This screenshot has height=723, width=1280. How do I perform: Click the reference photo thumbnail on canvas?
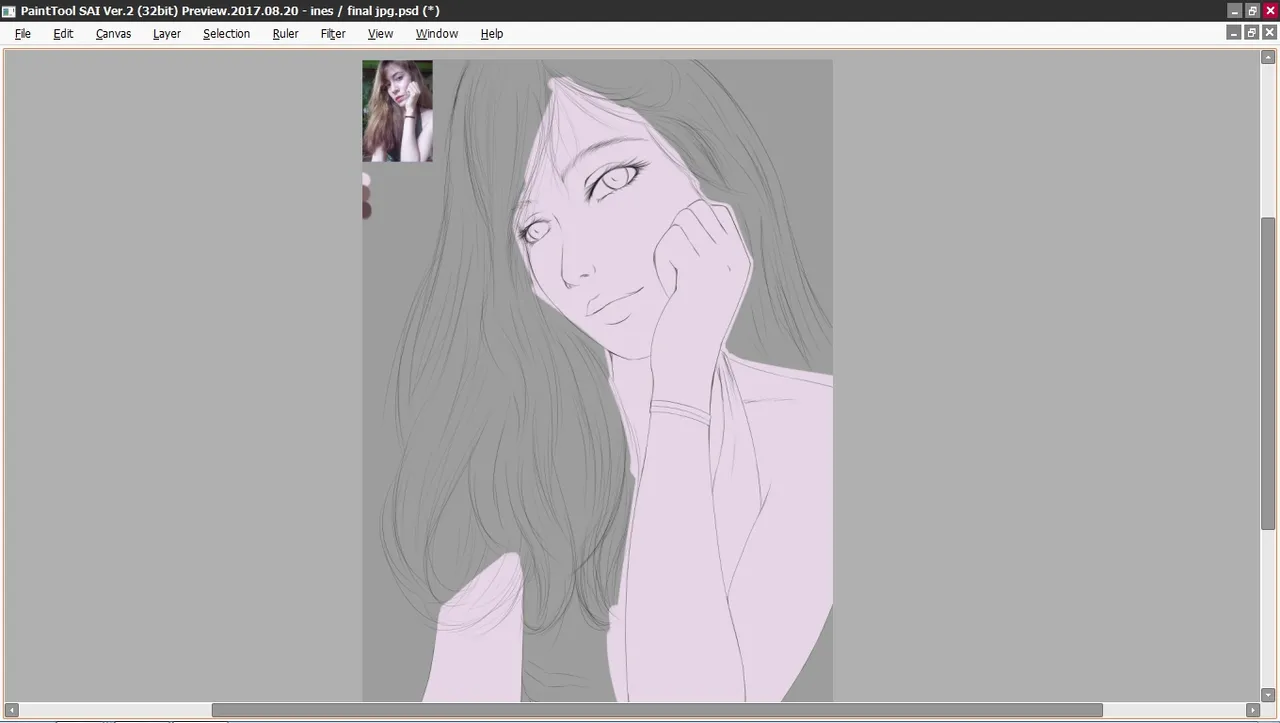pyautogui.click(x=397, y=111)
